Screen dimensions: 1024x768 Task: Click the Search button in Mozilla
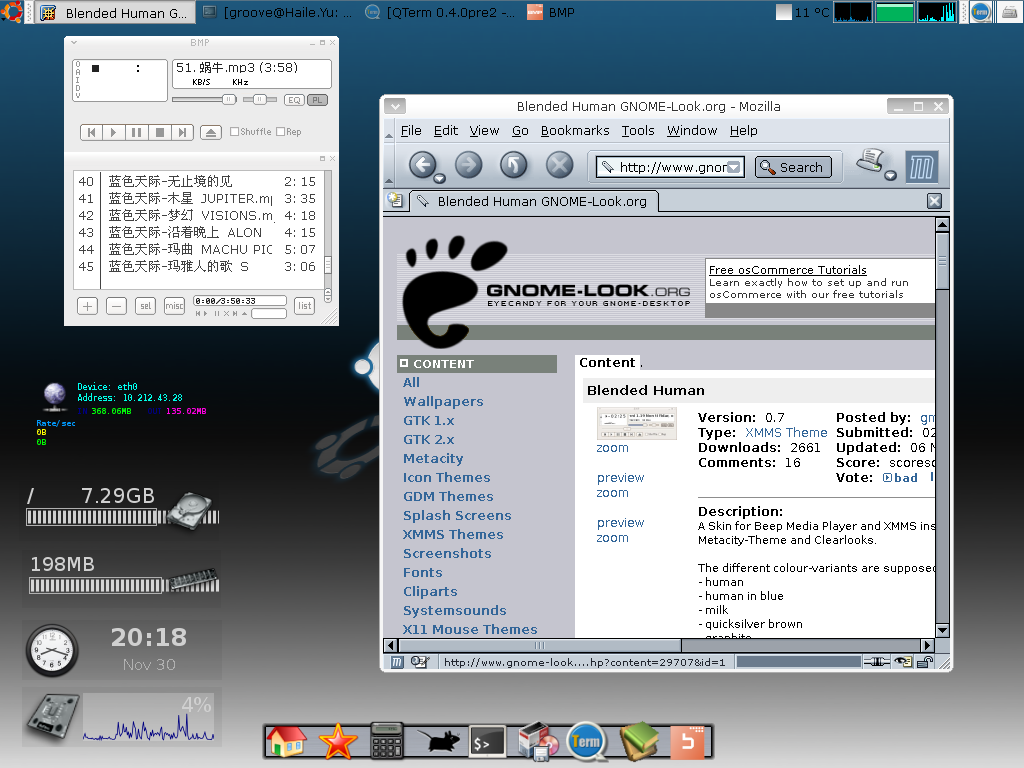(793, 167)
